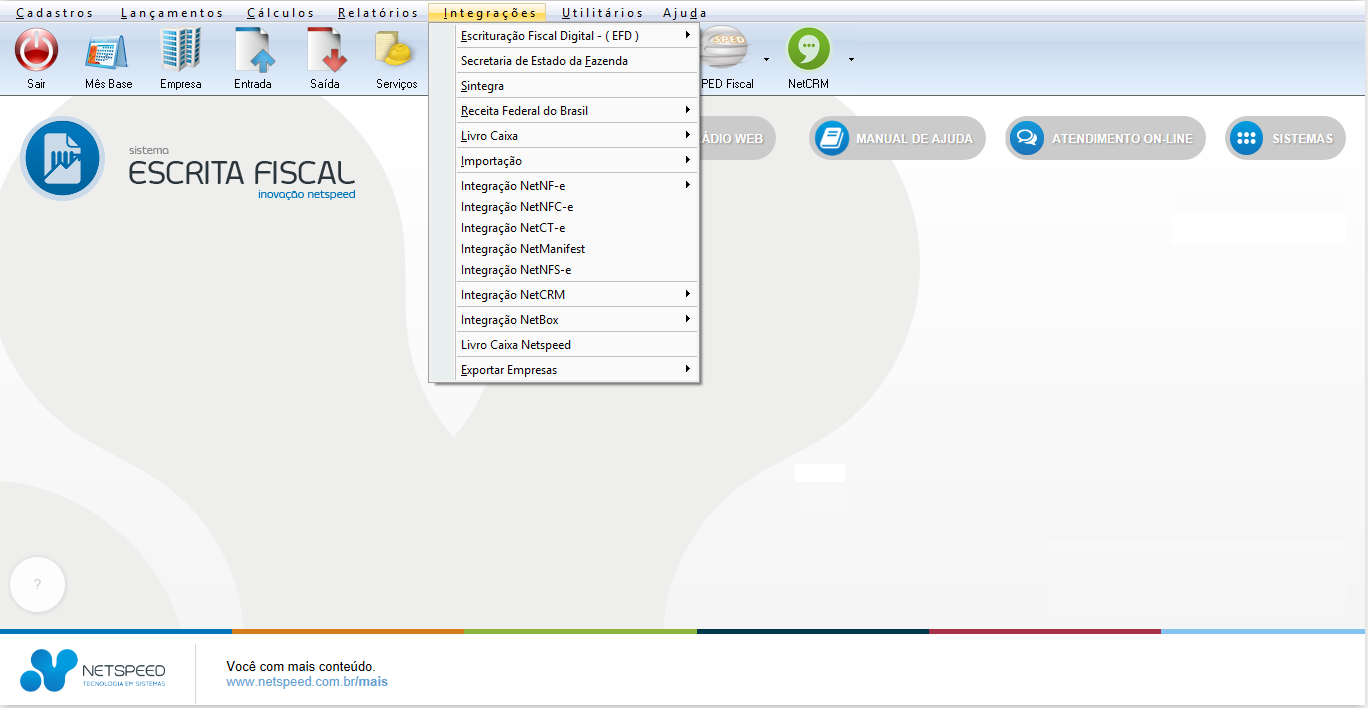The height and width of the screenshot is (708, 1368).
Task: Launch the NetCRM chat icon
Action: tap(809, 50)
